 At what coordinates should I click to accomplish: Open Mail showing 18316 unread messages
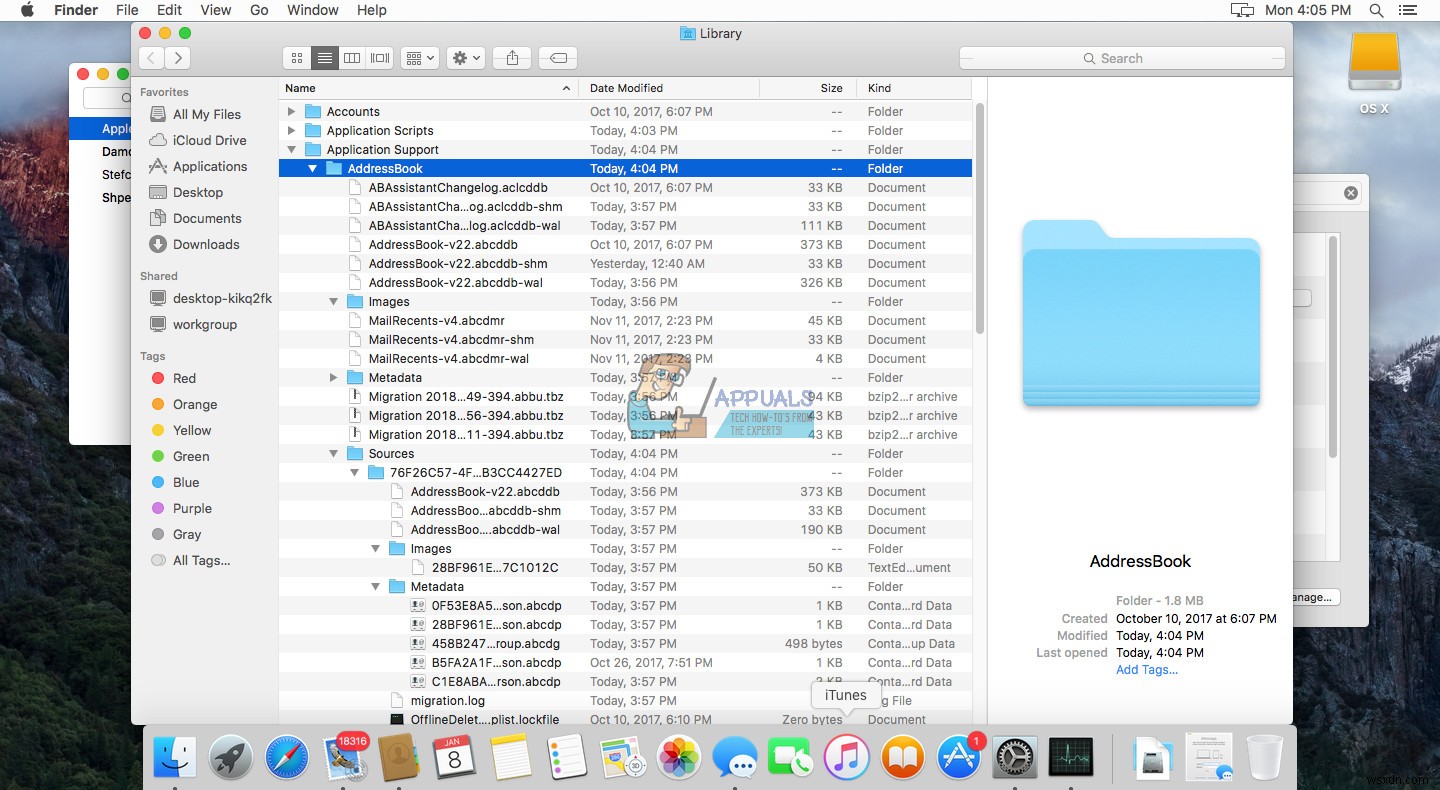[345, 757]
